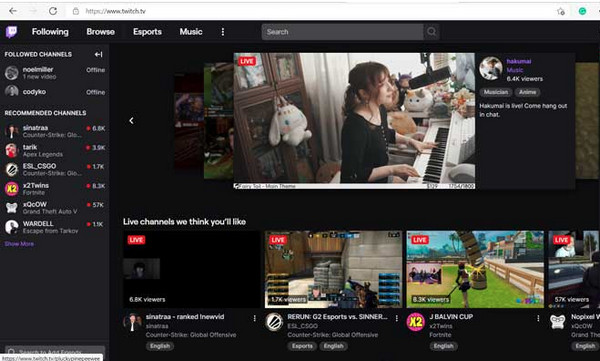This screenshot has height=361, width=600.
Task: Open J BALVIN CUP Fortnite stream thumbnail
Action: coord(475,269)
